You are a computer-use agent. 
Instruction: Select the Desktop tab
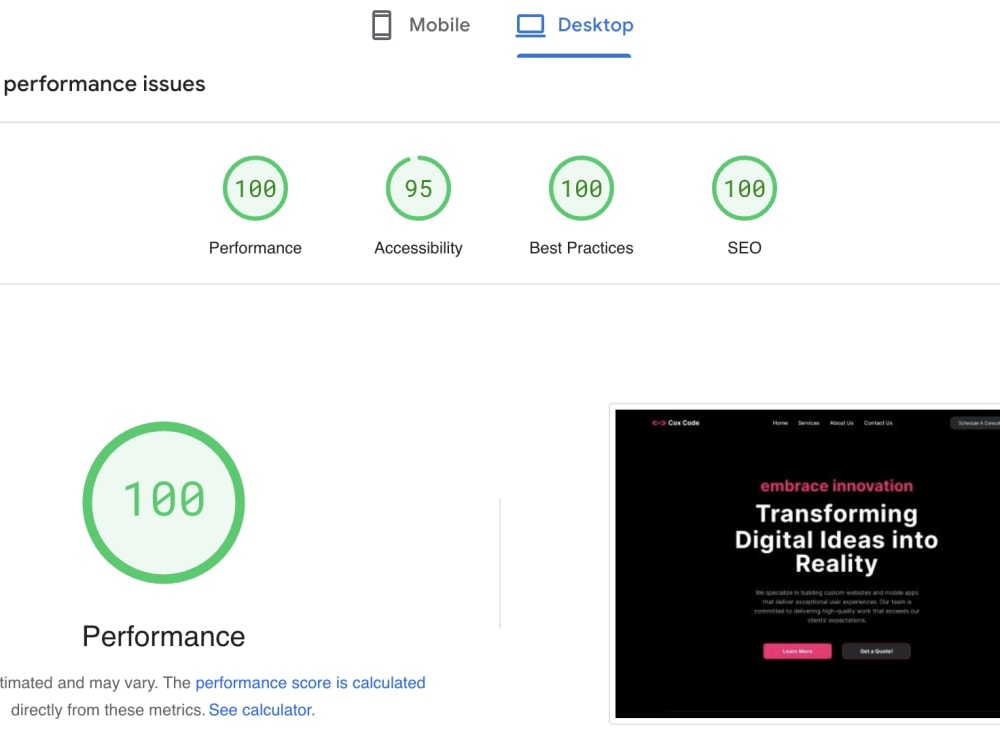click(574, 26)
